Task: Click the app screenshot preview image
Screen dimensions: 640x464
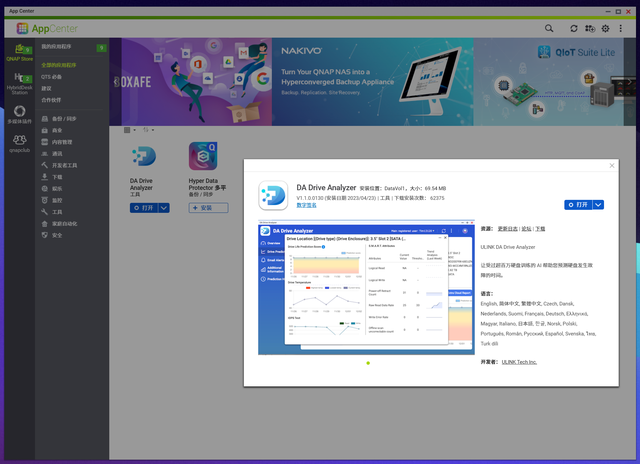Action: [366, 287]
